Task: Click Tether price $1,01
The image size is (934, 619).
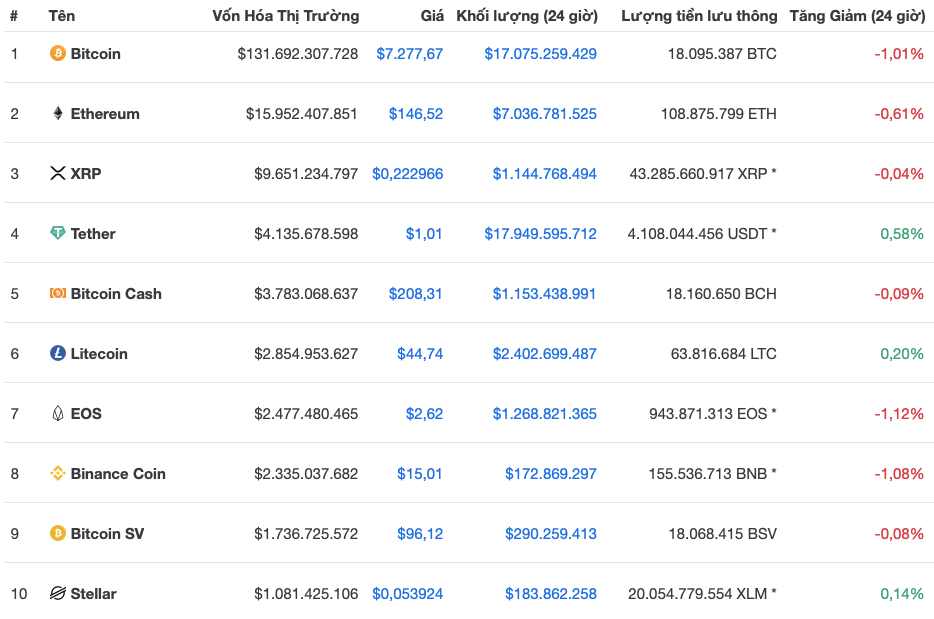Action: point(424,234)
